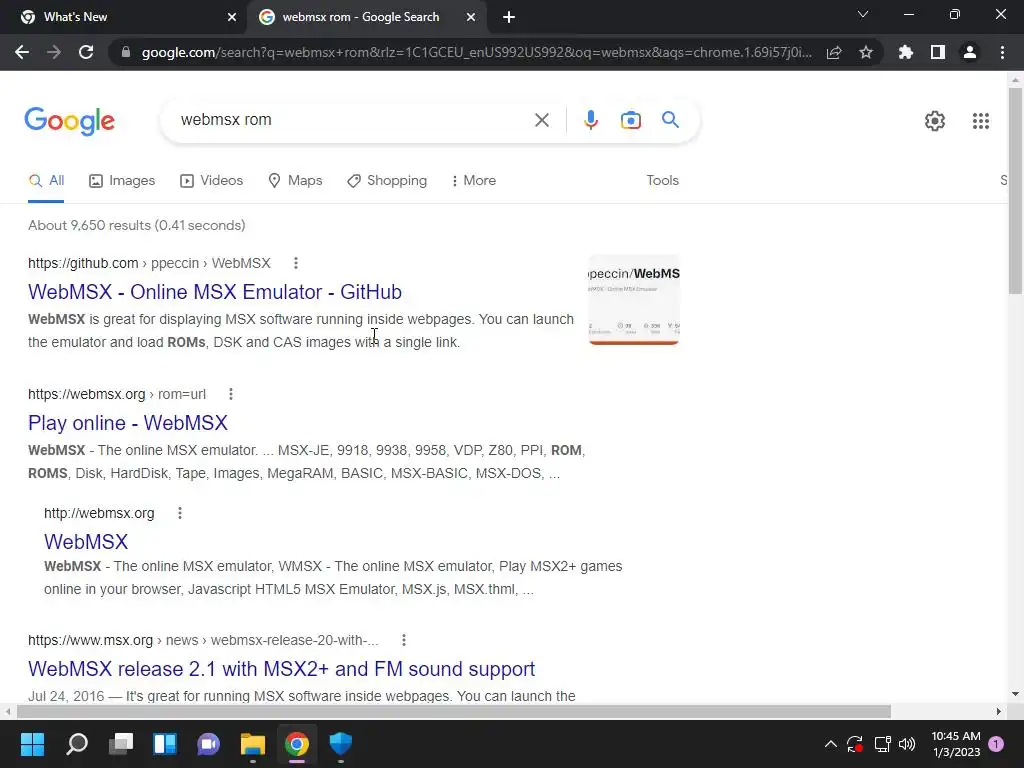
Task: Open the notification badge showing 1
Action: (996, 743)
